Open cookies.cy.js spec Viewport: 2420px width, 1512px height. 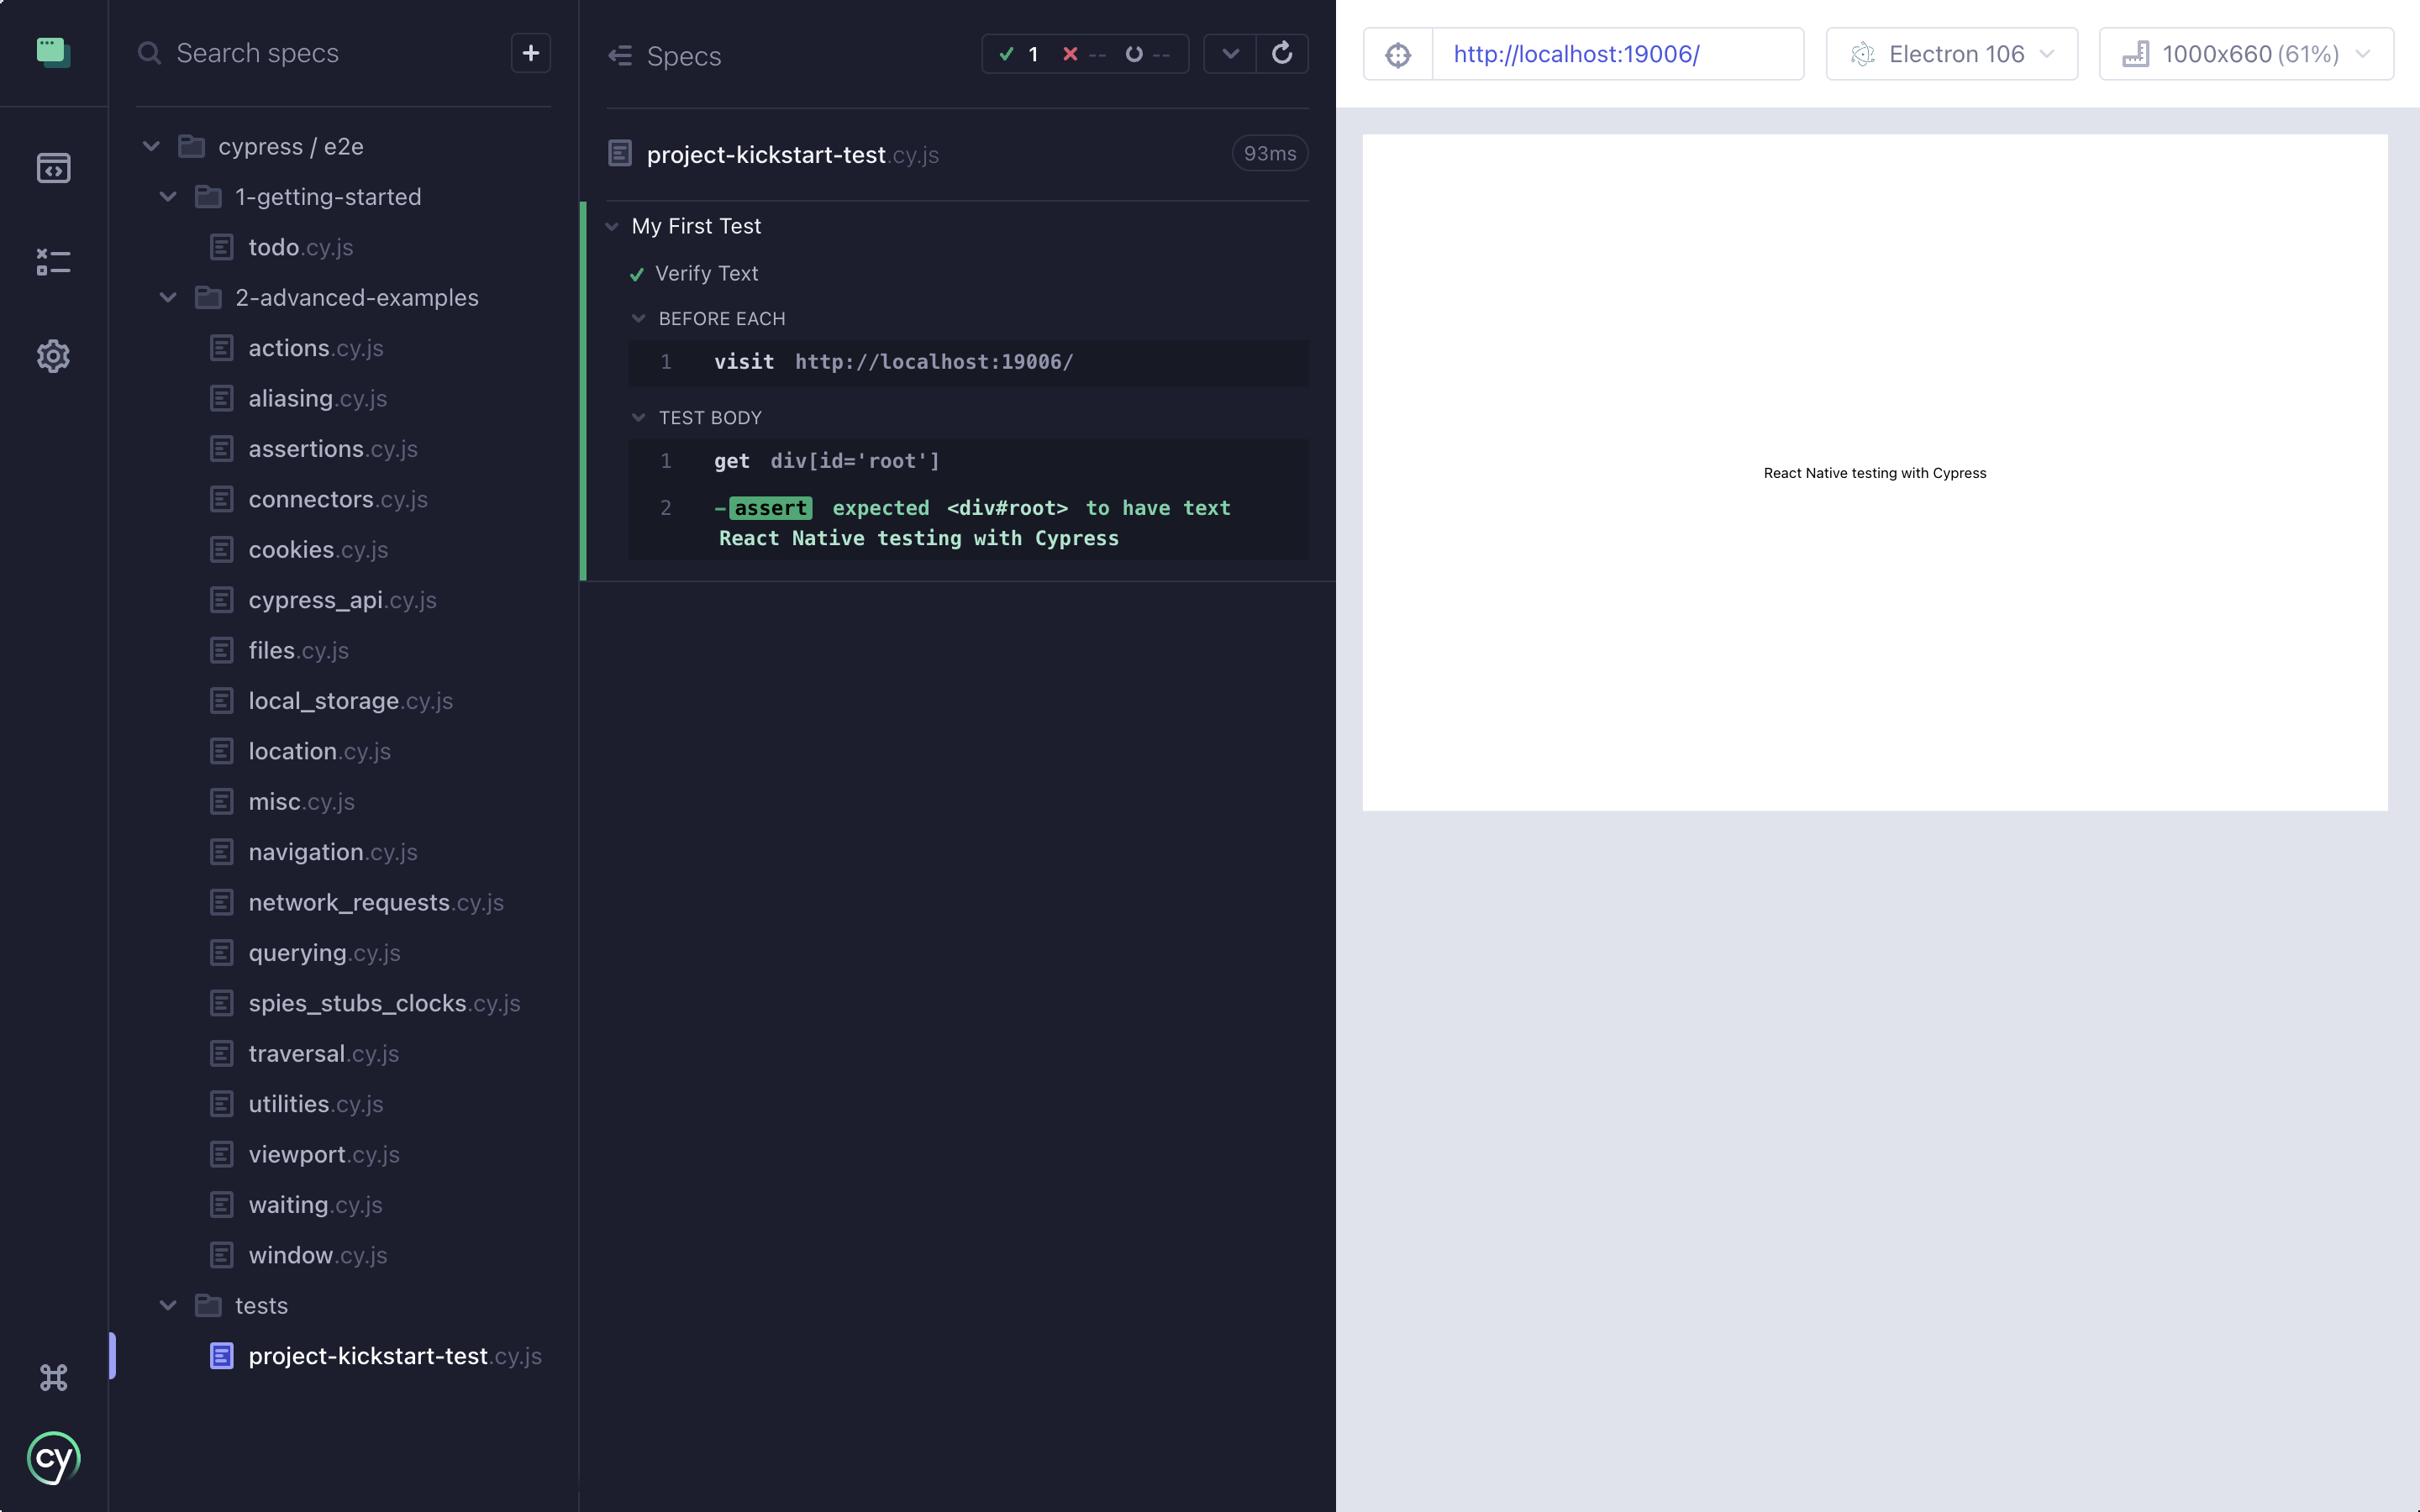click(317, 550)
